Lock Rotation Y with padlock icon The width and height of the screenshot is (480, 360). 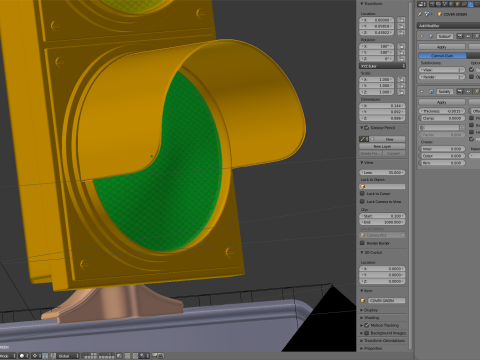(x=401, y=52)
